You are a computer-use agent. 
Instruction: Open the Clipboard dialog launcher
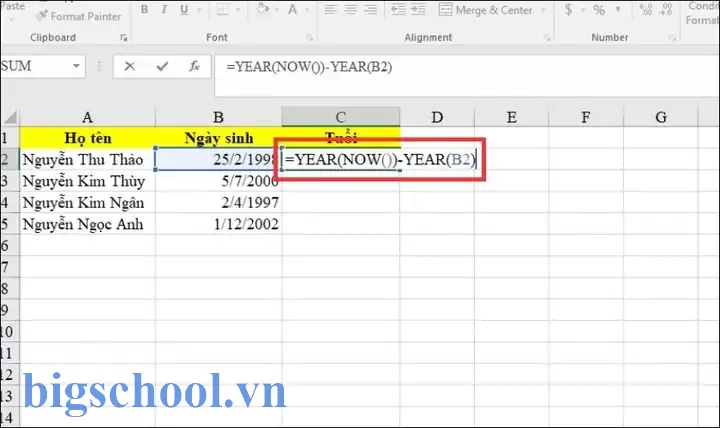pyautogui.click(x=124, y=38)
